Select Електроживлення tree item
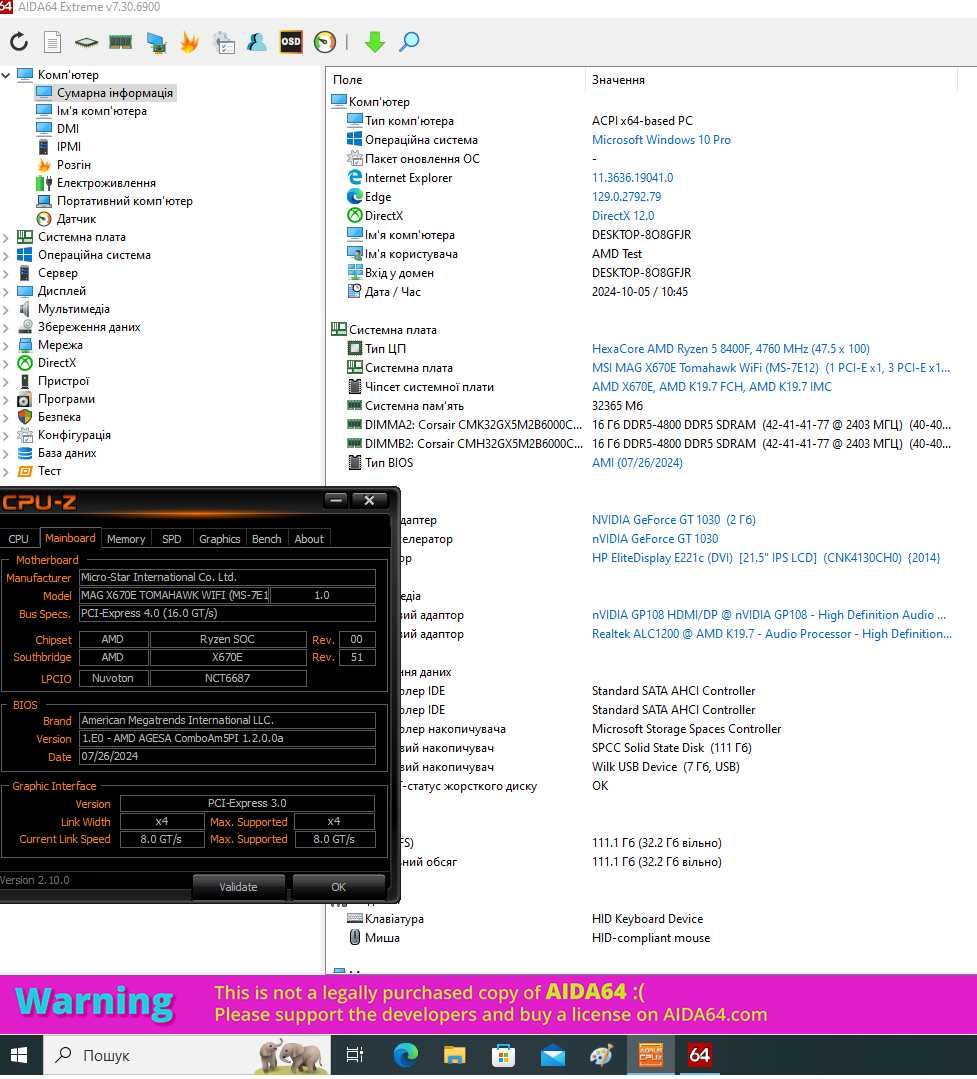The image size is (977, 1079). pyautogui.click(x=106, y=183)
